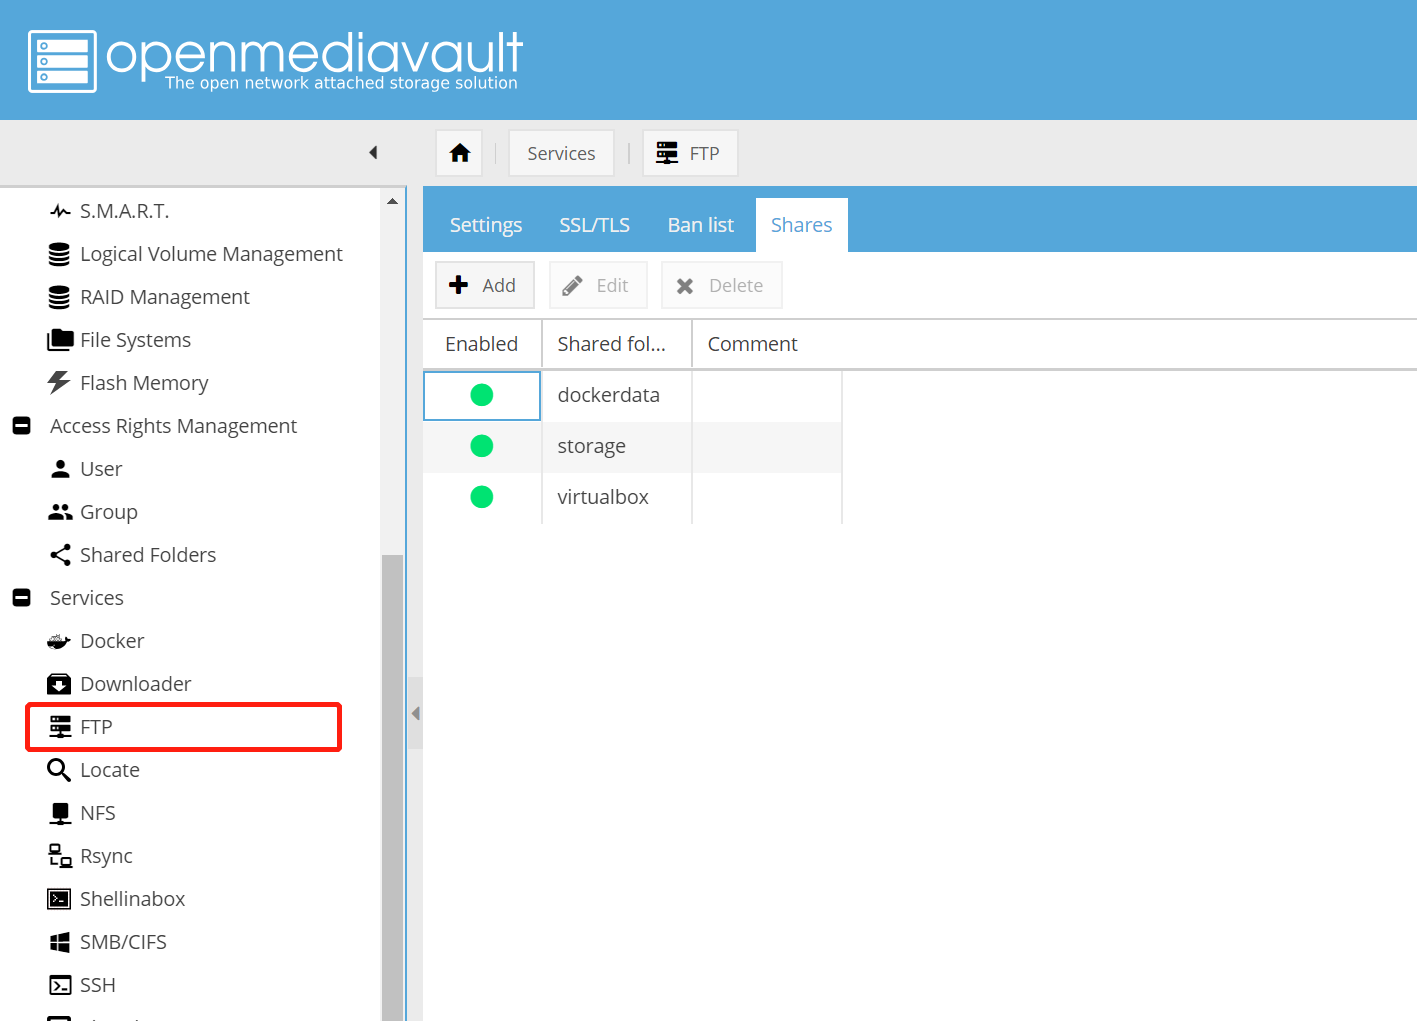Collapse the navigation panel with arrow
Viewport: 1417px width, 1021px height.
point(373,153)
